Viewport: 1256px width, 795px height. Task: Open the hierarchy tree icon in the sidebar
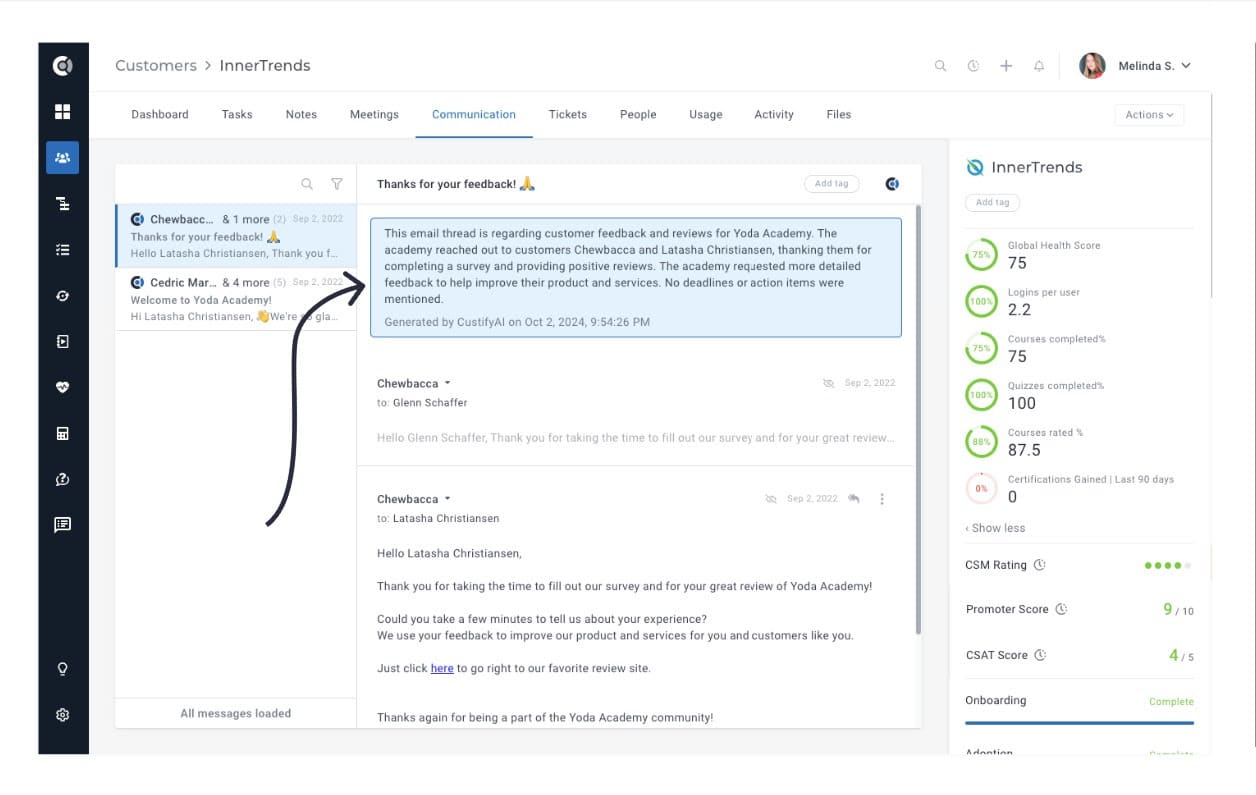[x=62, y=204]
